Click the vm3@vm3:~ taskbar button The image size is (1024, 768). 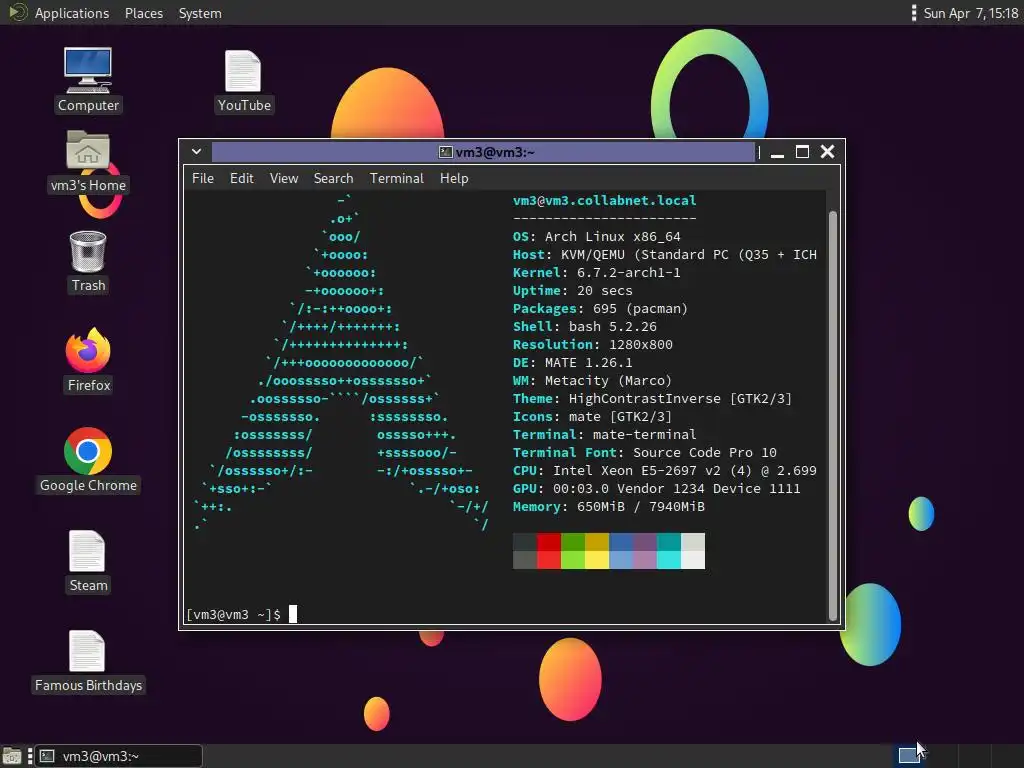coord(118,756)
